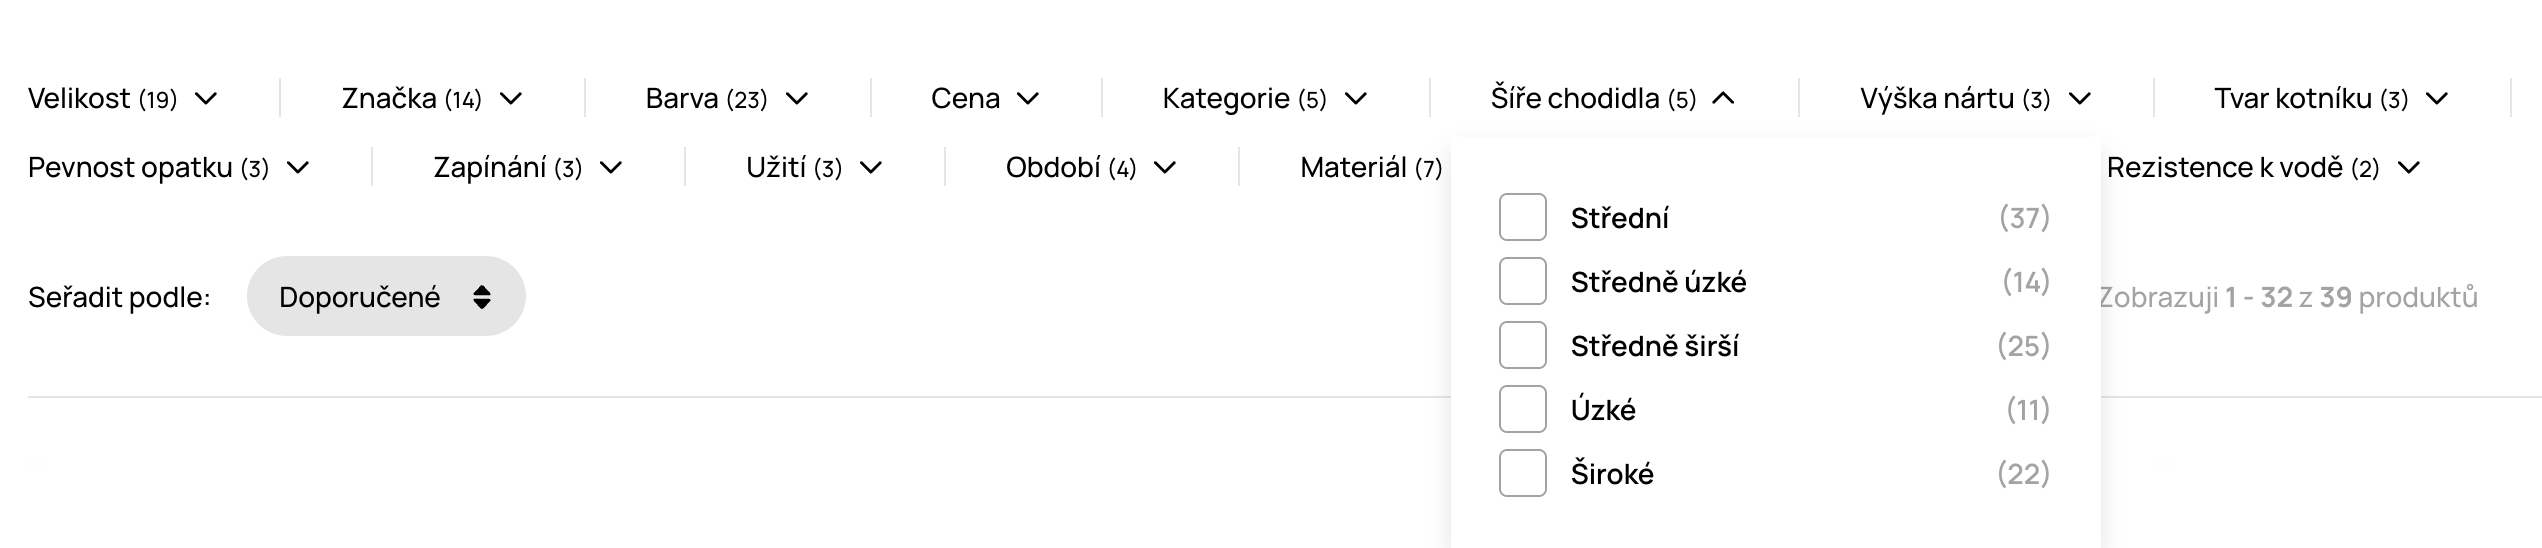Click the chevron next to Velikost

point(206,98)
